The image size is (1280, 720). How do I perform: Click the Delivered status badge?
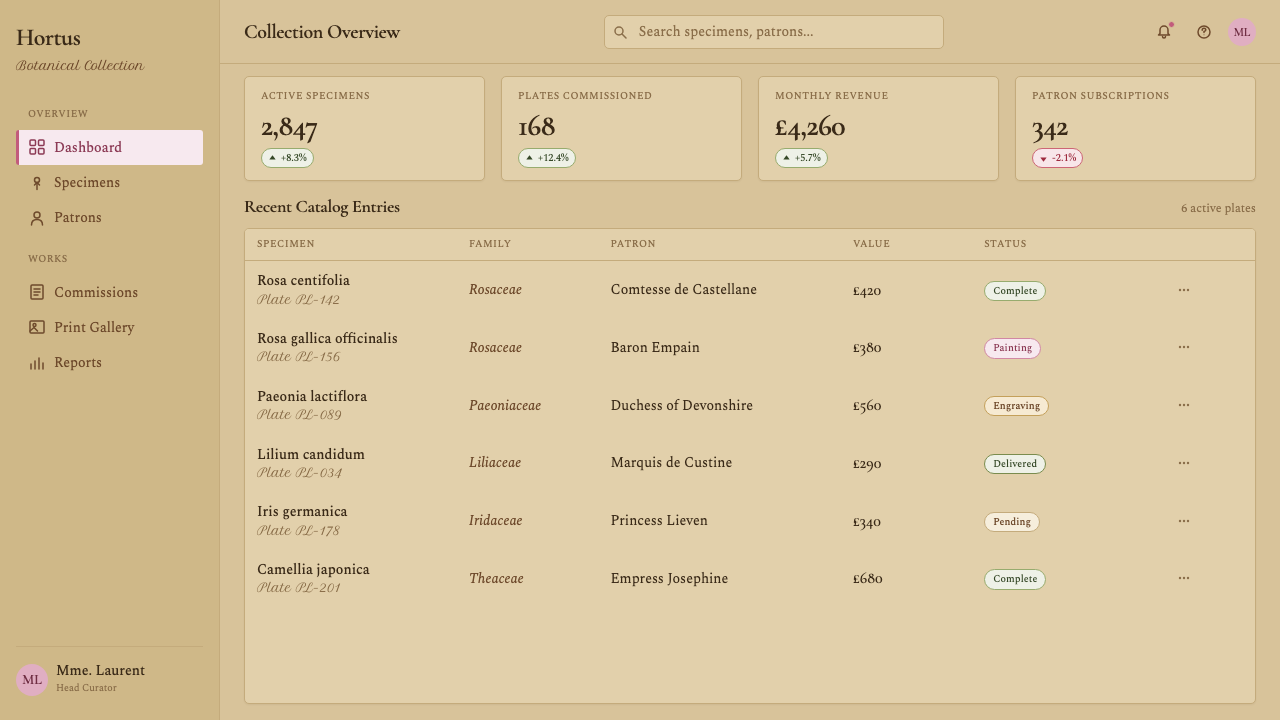click(1015, 464)
